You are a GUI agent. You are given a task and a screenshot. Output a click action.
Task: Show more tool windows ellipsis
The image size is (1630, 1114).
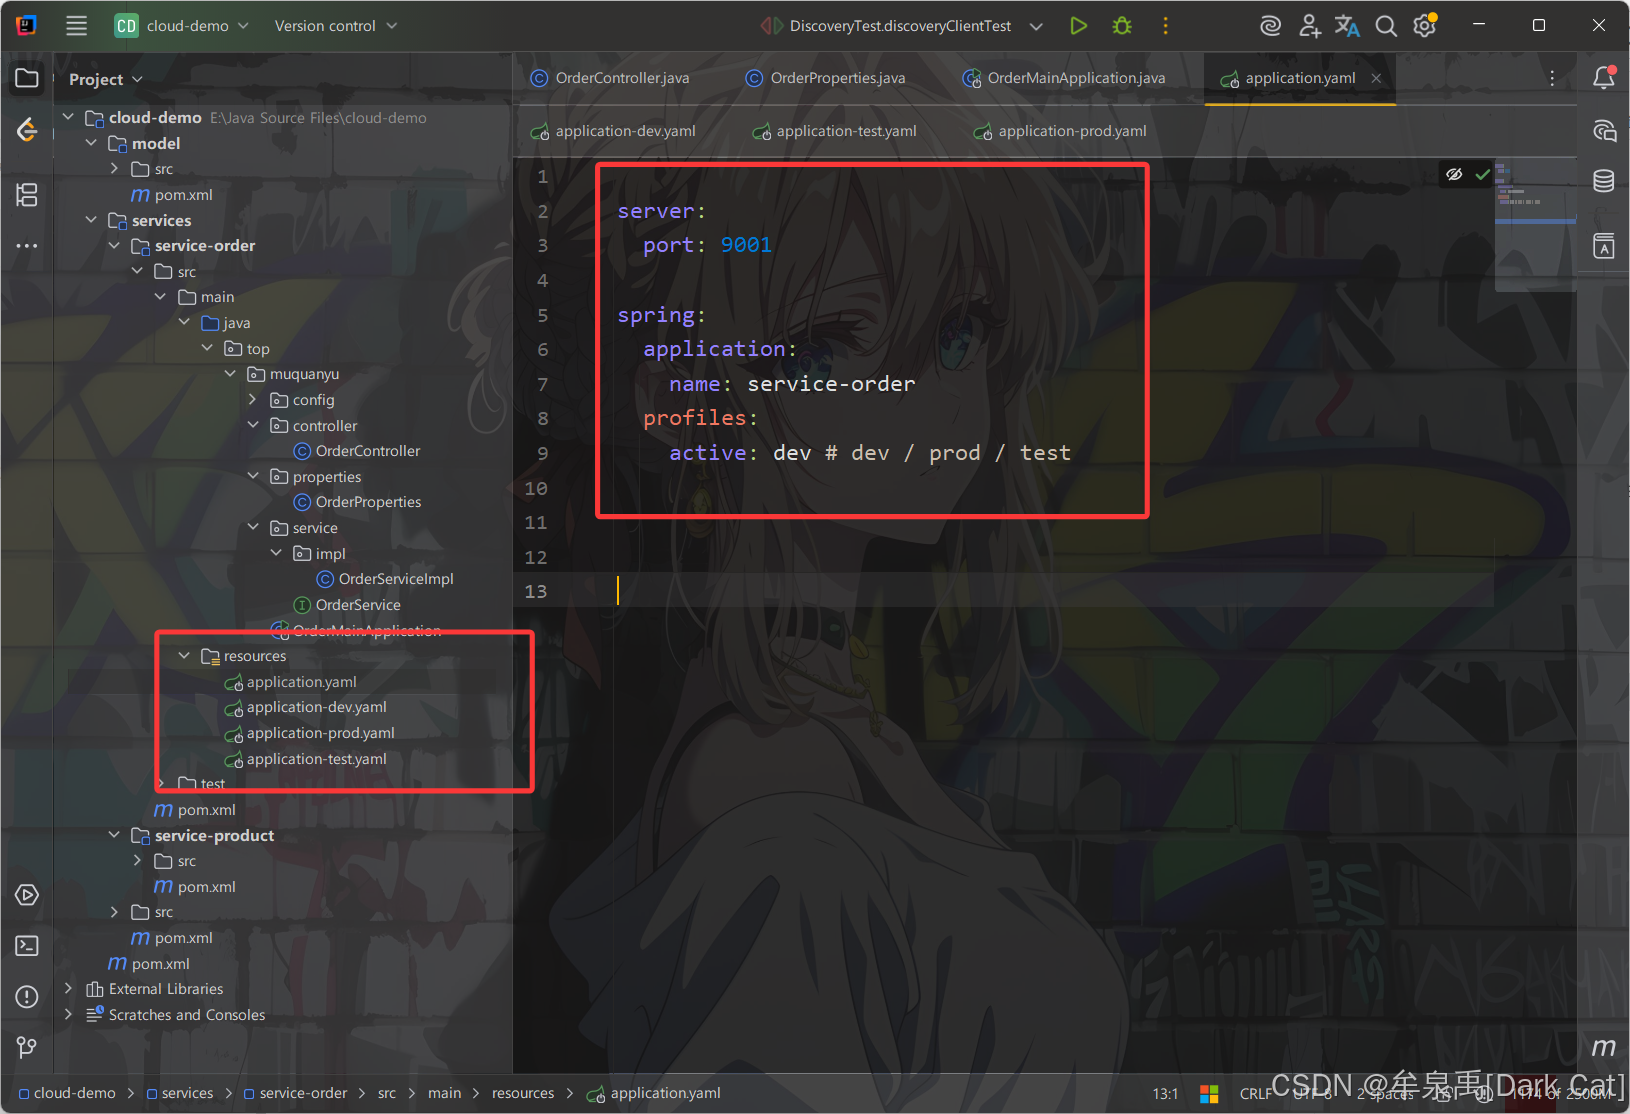coord(27,245)
